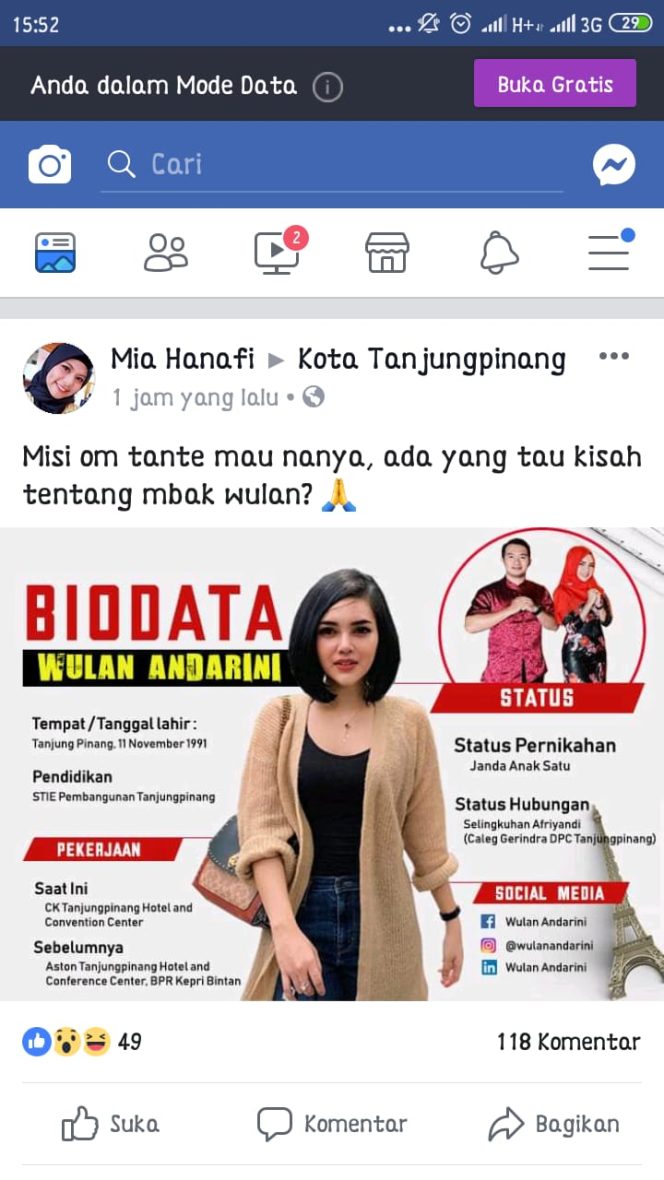This screenshot has height=1180, width=664.
Task: Open the Marketplace storefront tab
Action: pos(387,252)
